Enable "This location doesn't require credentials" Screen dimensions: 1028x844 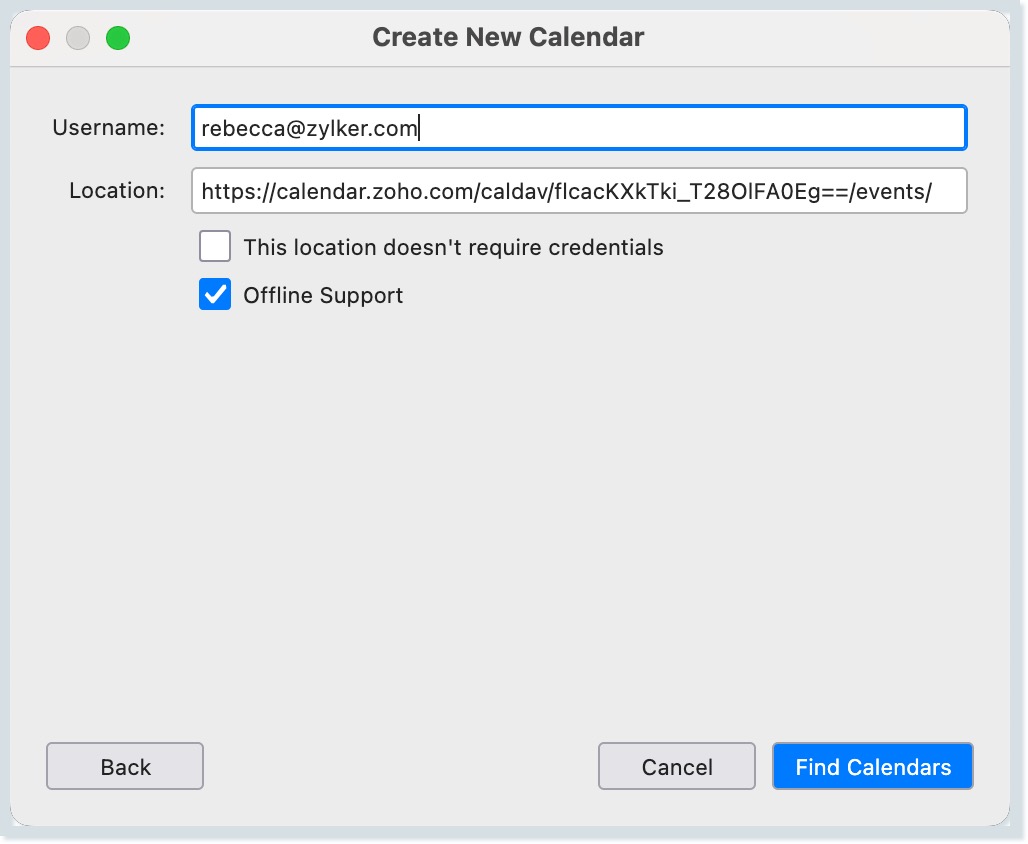click(215, 246)
